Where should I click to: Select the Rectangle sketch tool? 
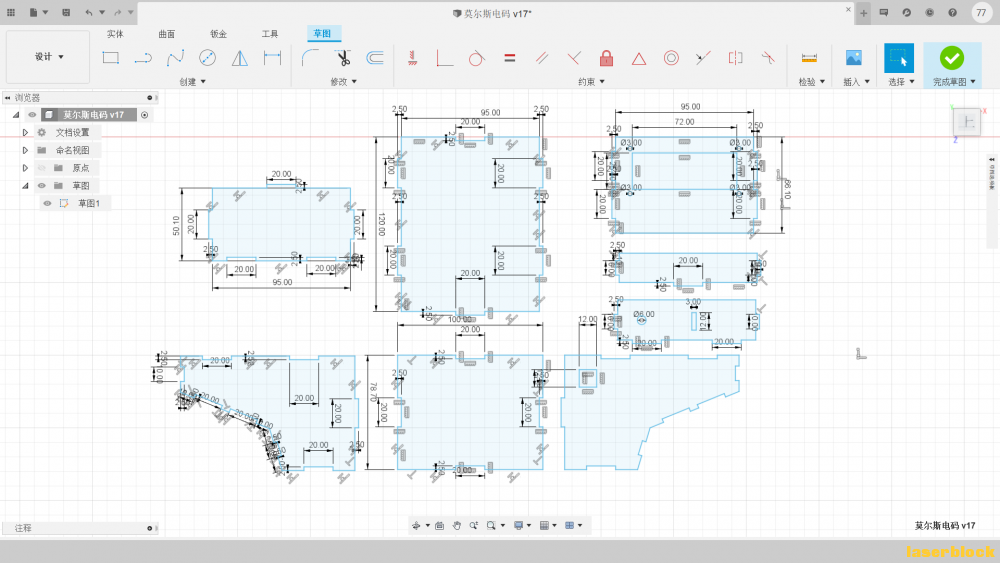[x=110, y=58]
